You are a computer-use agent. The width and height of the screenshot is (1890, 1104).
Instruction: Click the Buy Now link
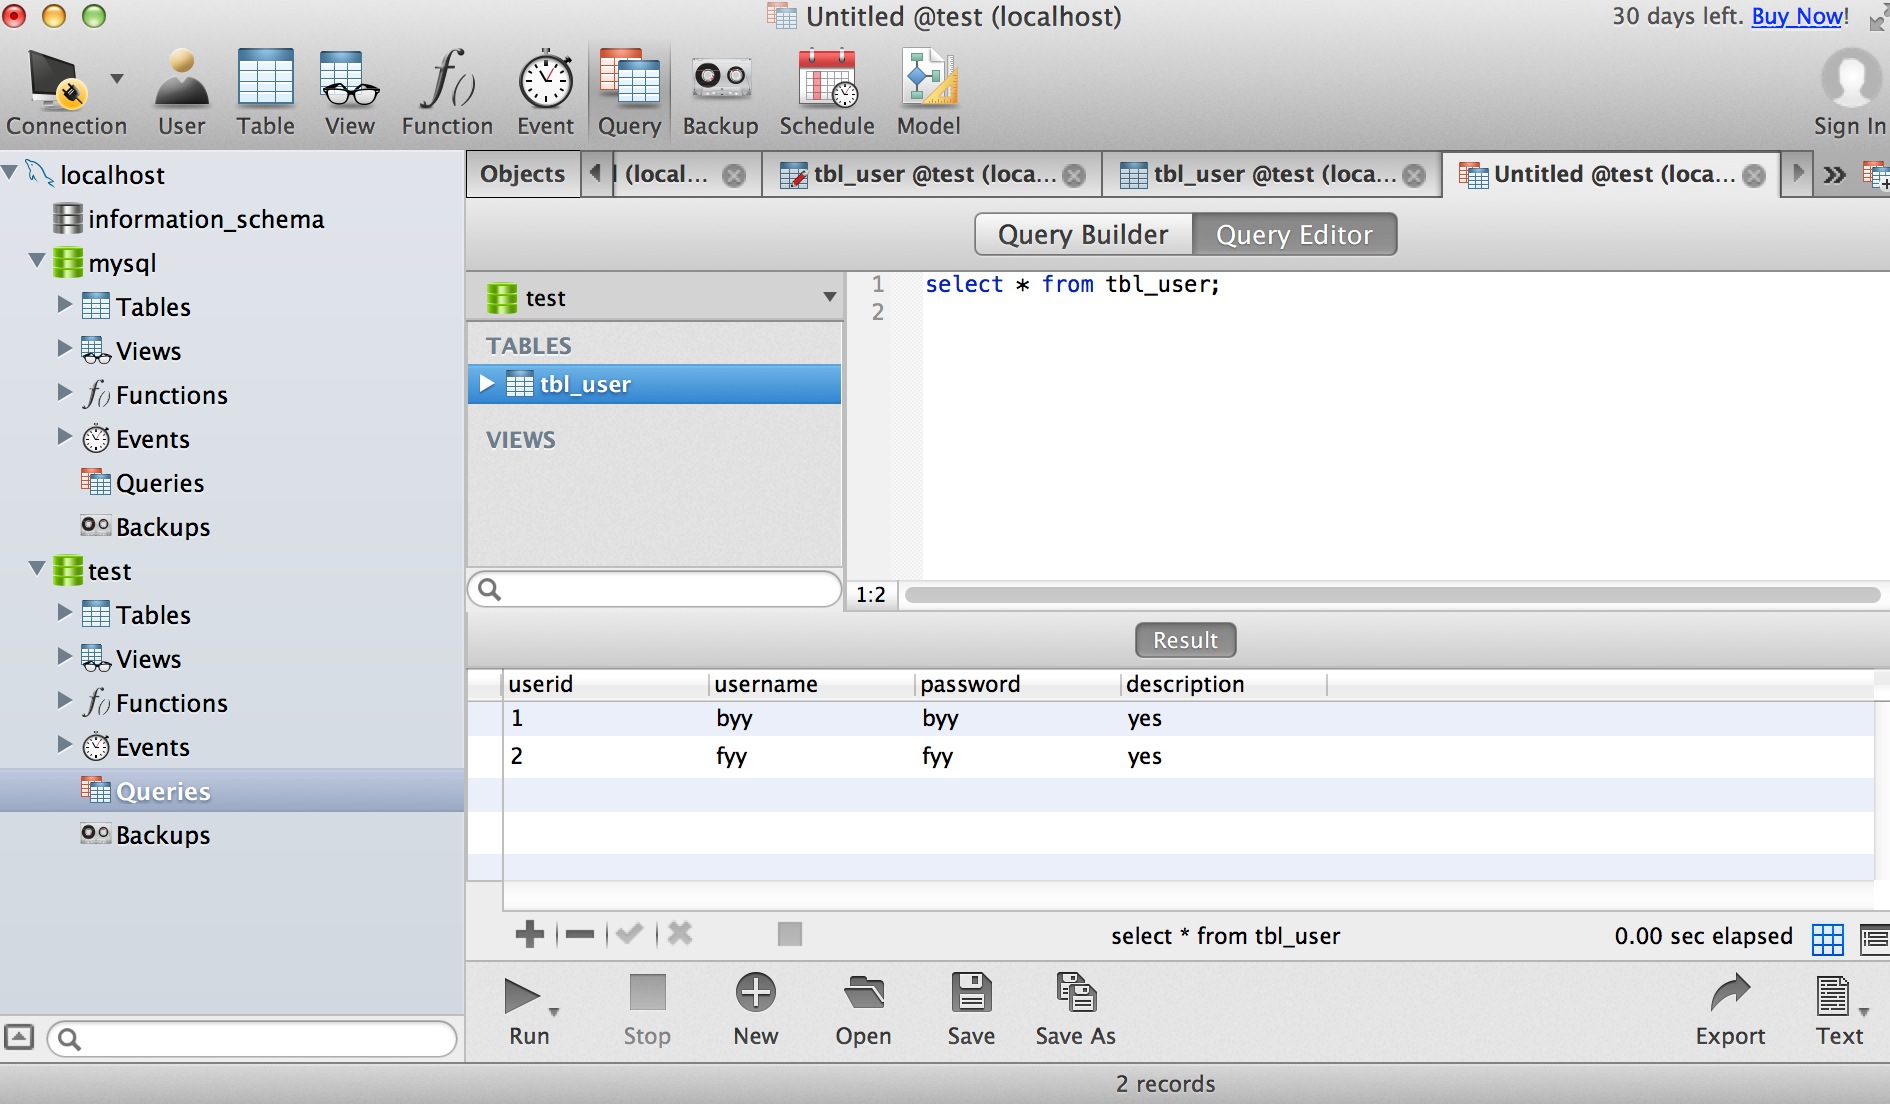(x=1797, y=17)
